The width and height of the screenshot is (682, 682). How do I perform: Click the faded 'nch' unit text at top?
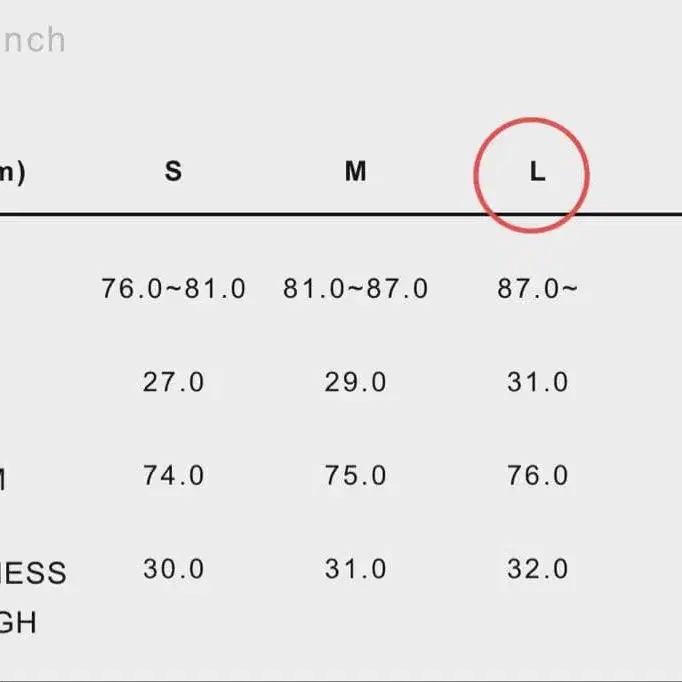pos(33,40)
